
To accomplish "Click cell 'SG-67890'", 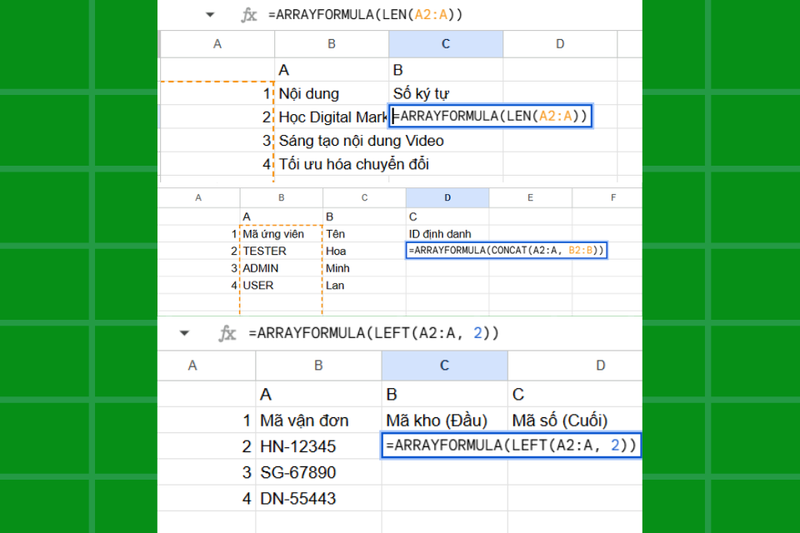I will (x=318, y=472).
